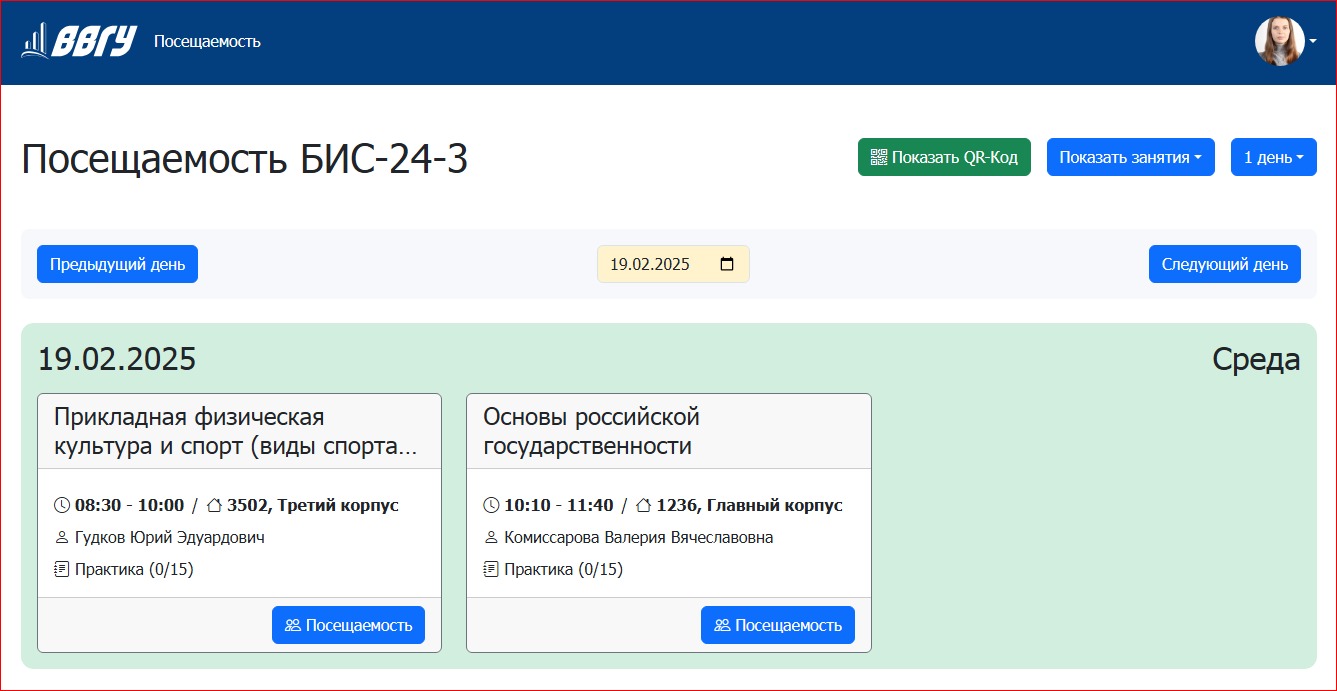Viewport: 1337px width, 691px height.
Task: Click the person icon beside Комиссарова Валерия Вячеславовна
Action: [x=491, y=537]
